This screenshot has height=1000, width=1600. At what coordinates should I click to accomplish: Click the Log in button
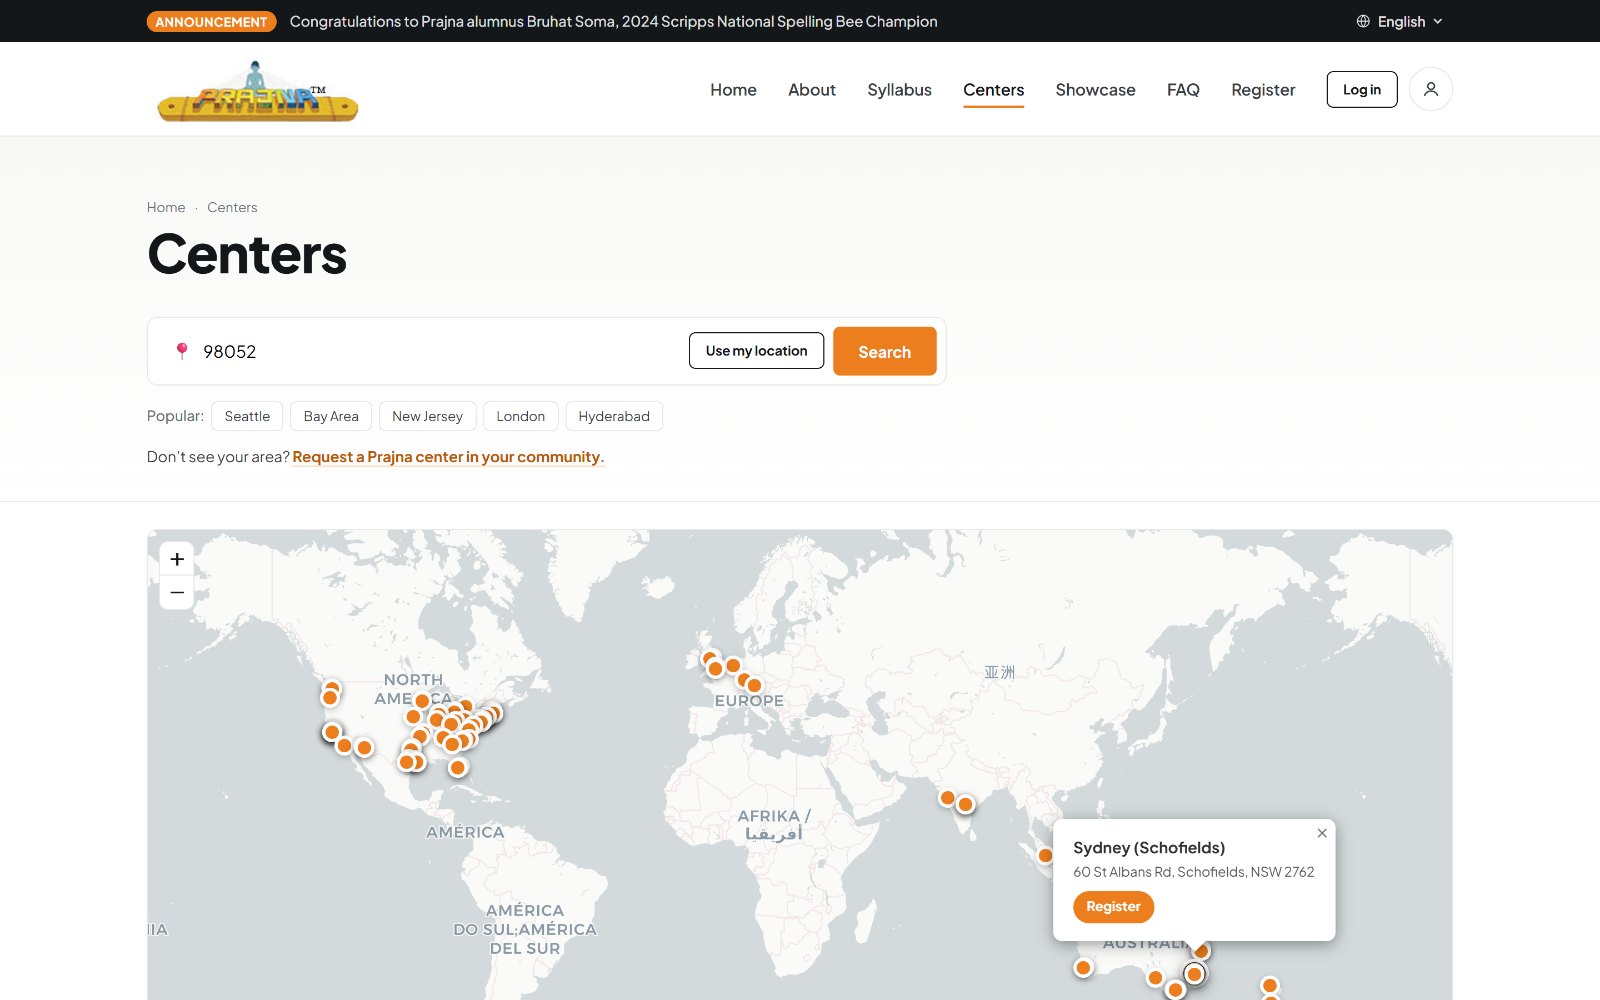1361,90
